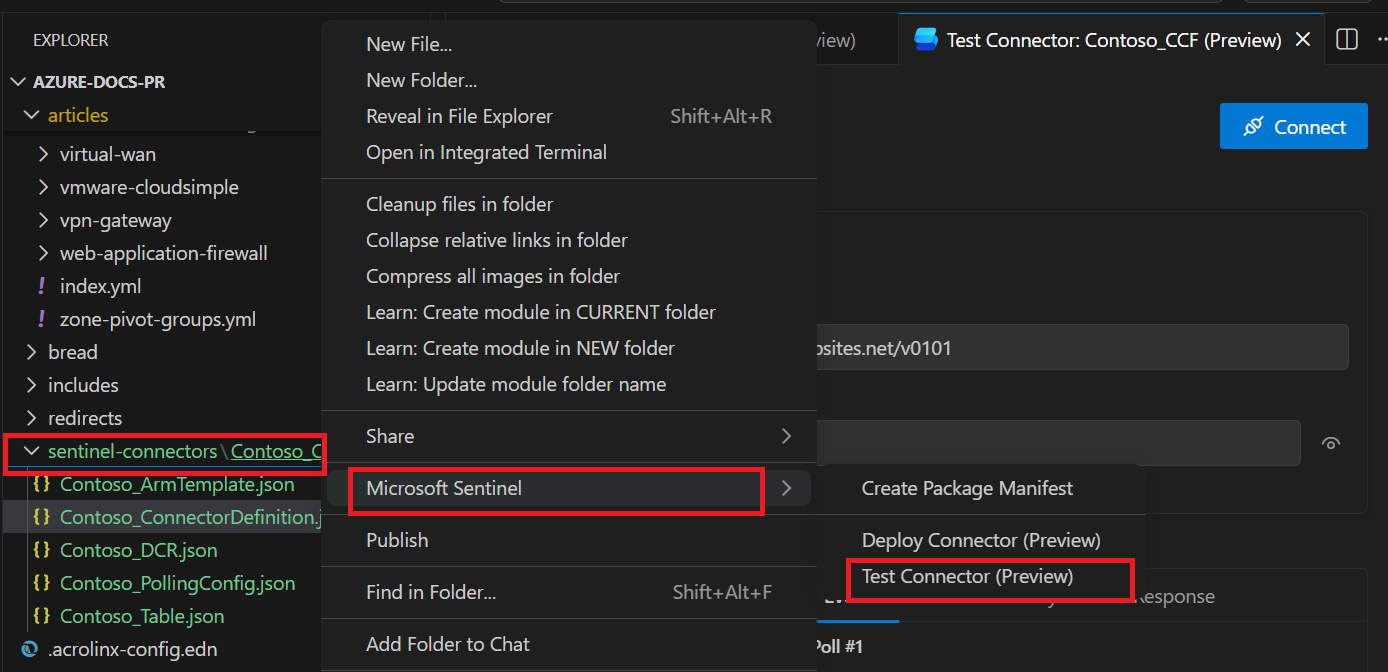The height and width of the screenshot is (672, 1388).
Task: Expand the Share submenu arrow
Action: click(786, 436)
